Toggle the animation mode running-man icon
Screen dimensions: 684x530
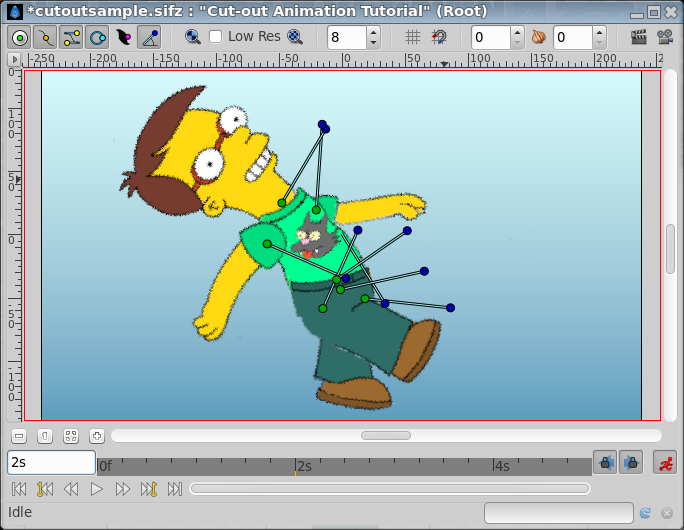click(x=665, y=463)
